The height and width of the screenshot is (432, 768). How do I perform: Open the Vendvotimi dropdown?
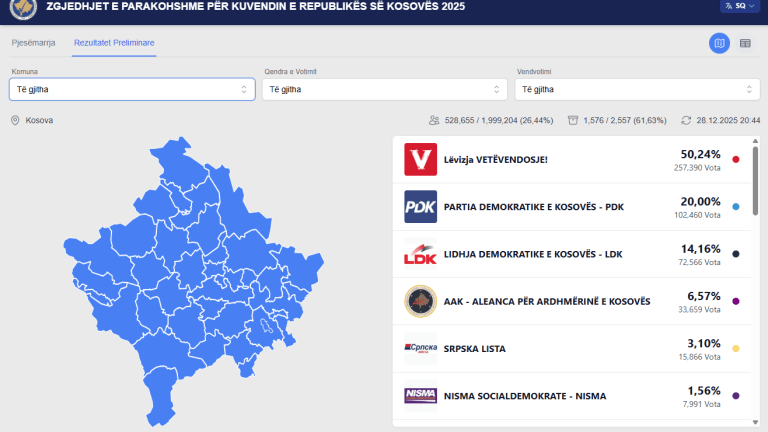tap(637, 89)
